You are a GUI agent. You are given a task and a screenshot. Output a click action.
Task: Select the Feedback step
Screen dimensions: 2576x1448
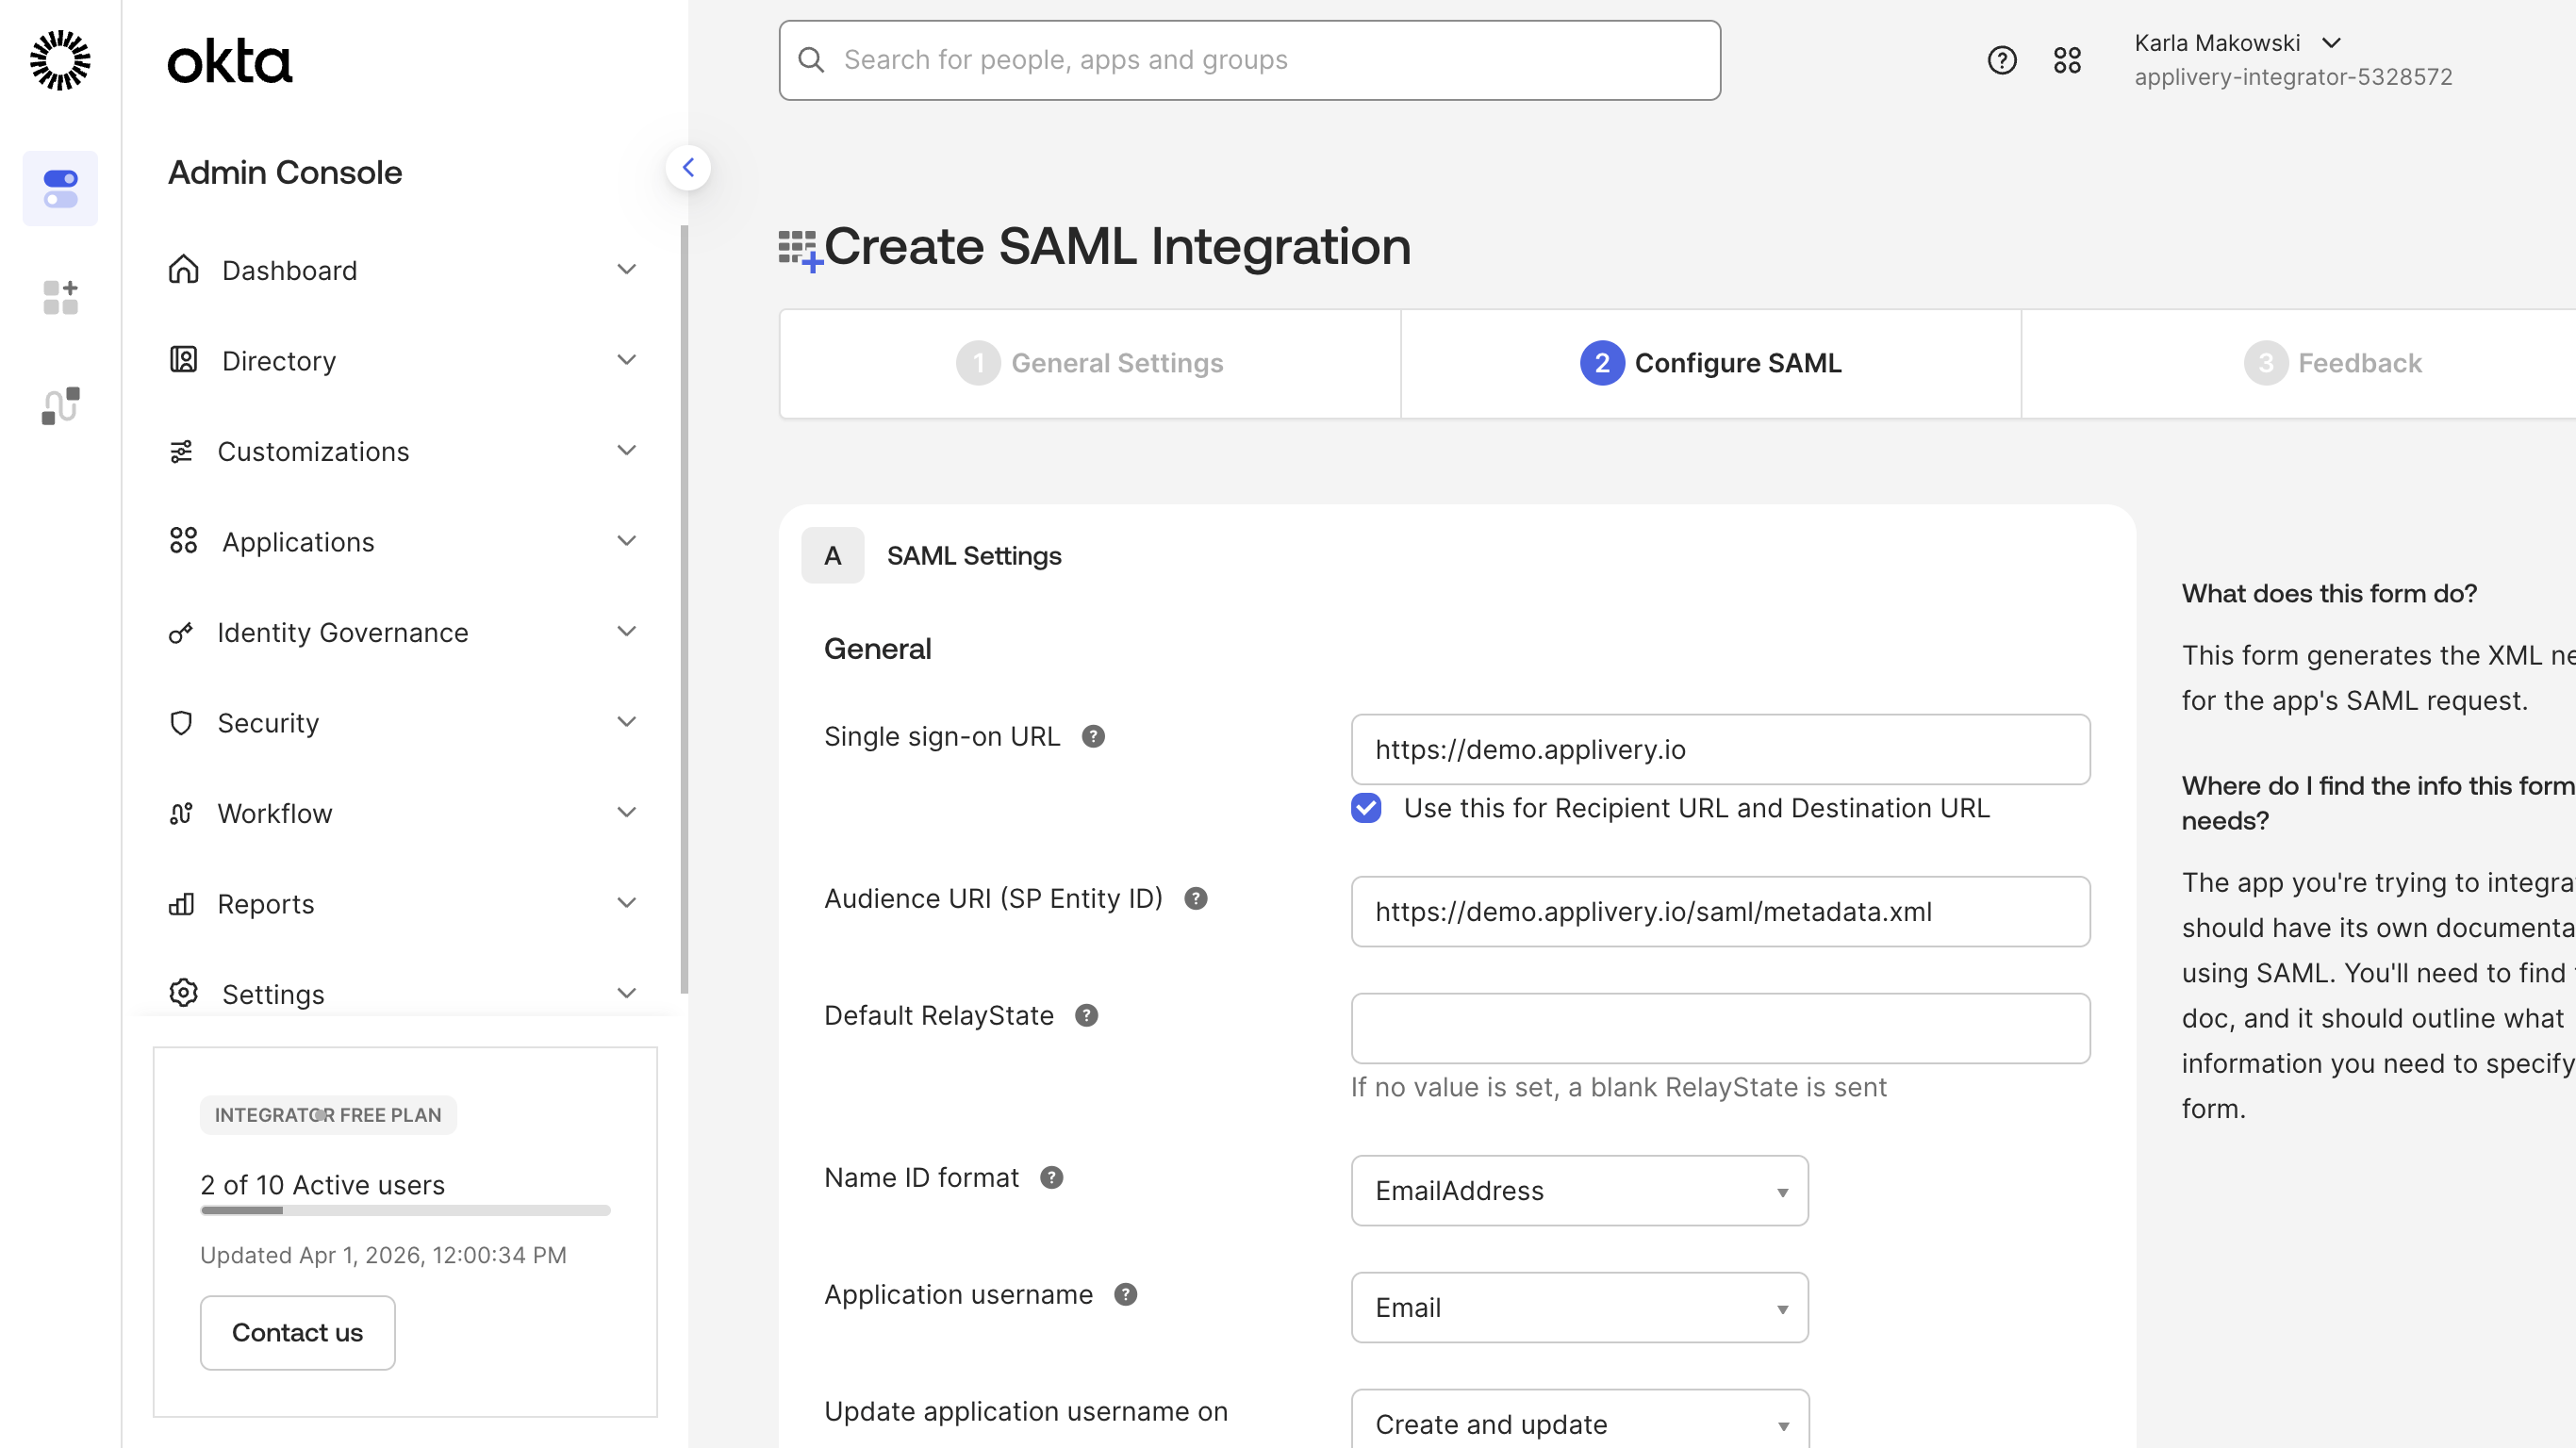pos(2334,363)
